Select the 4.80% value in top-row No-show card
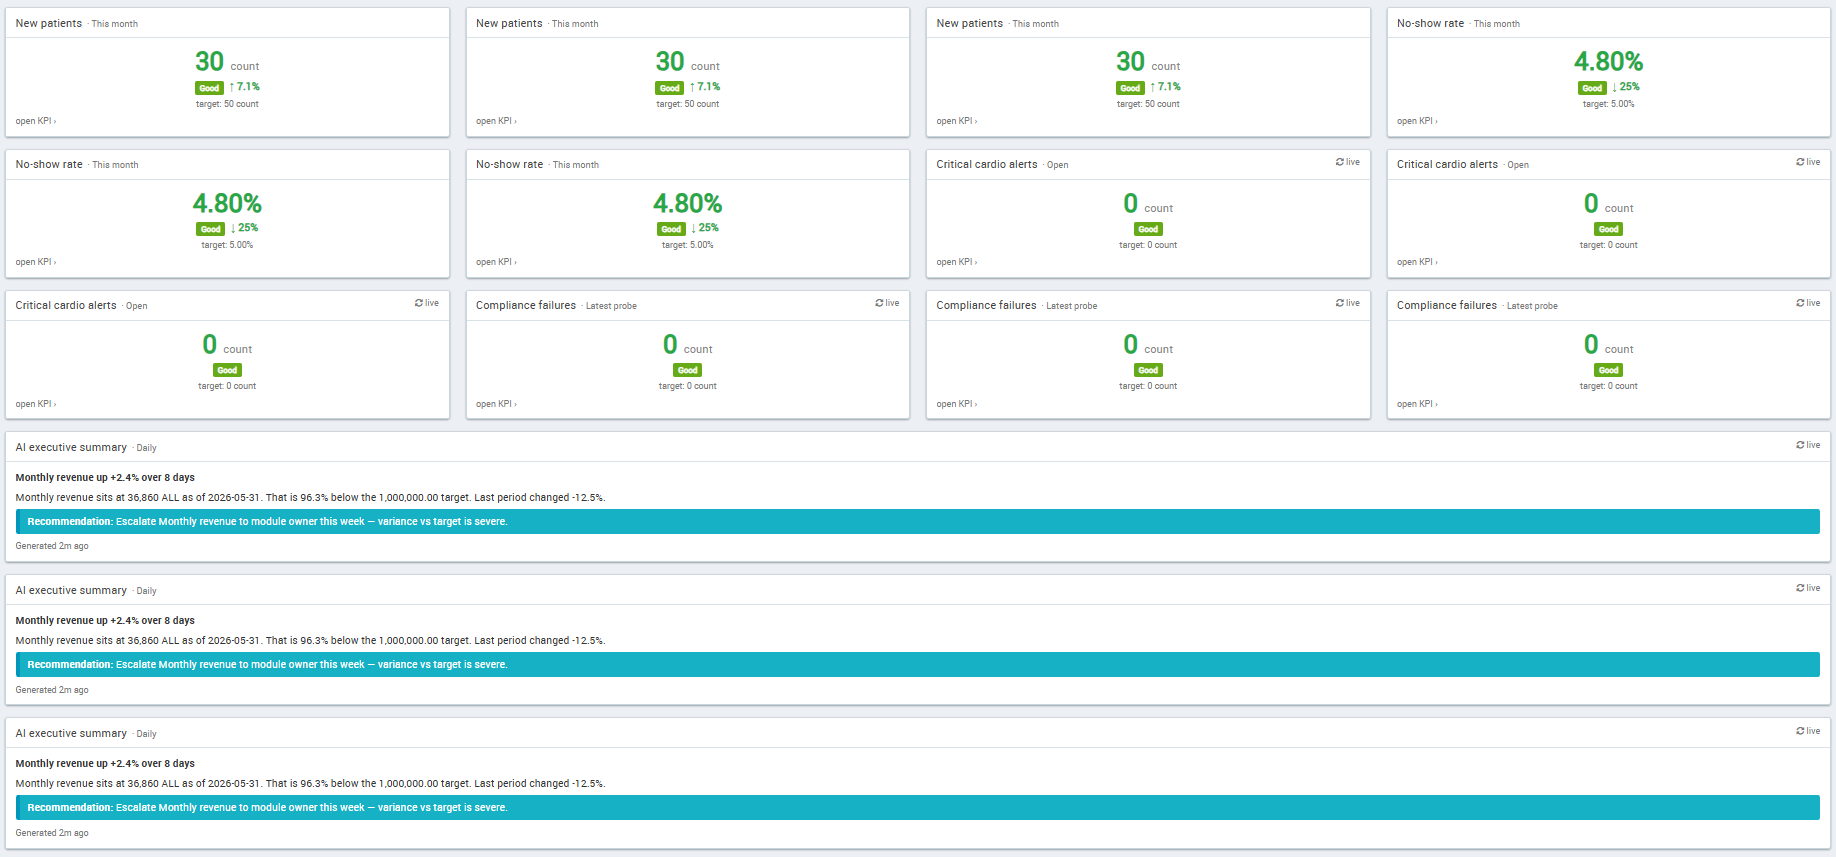The image size is (1836, 857). tap(1608, 62)
